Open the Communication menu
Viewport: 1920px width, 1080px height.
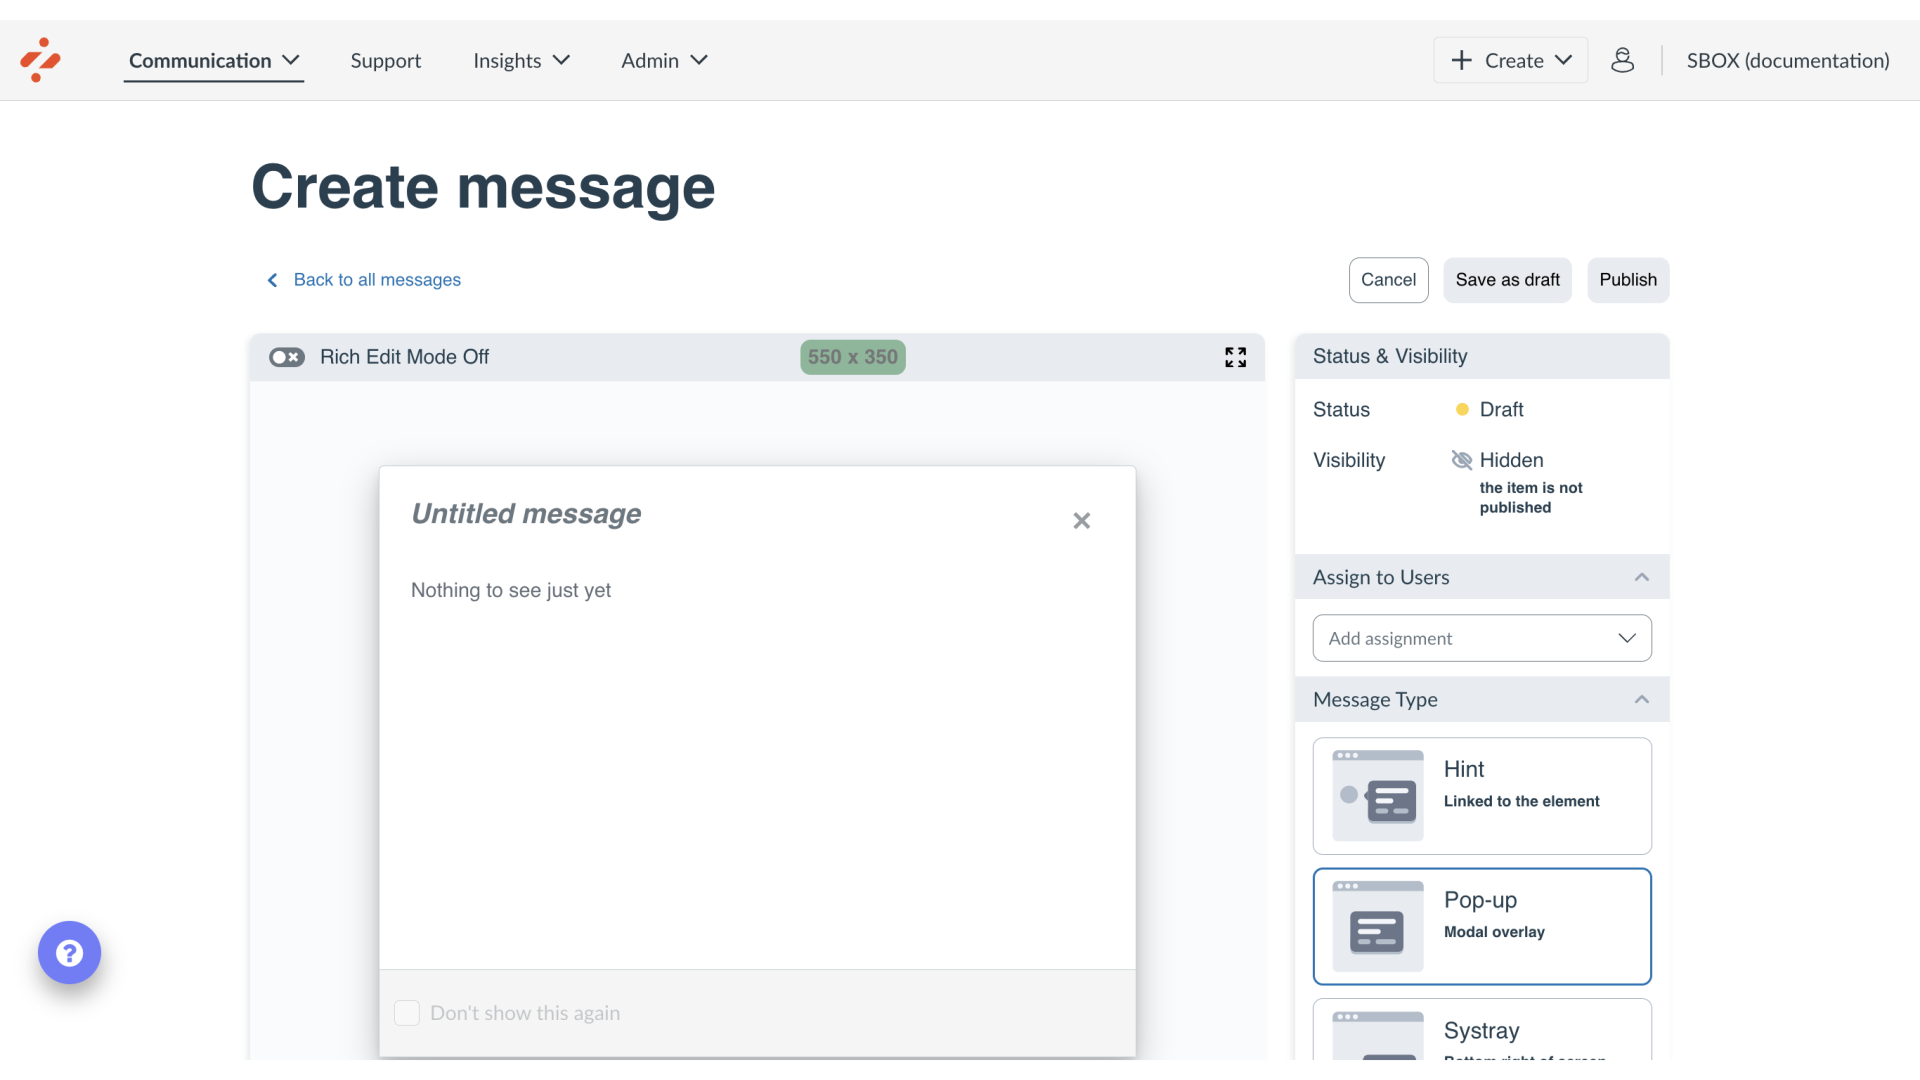pos(214,60)
